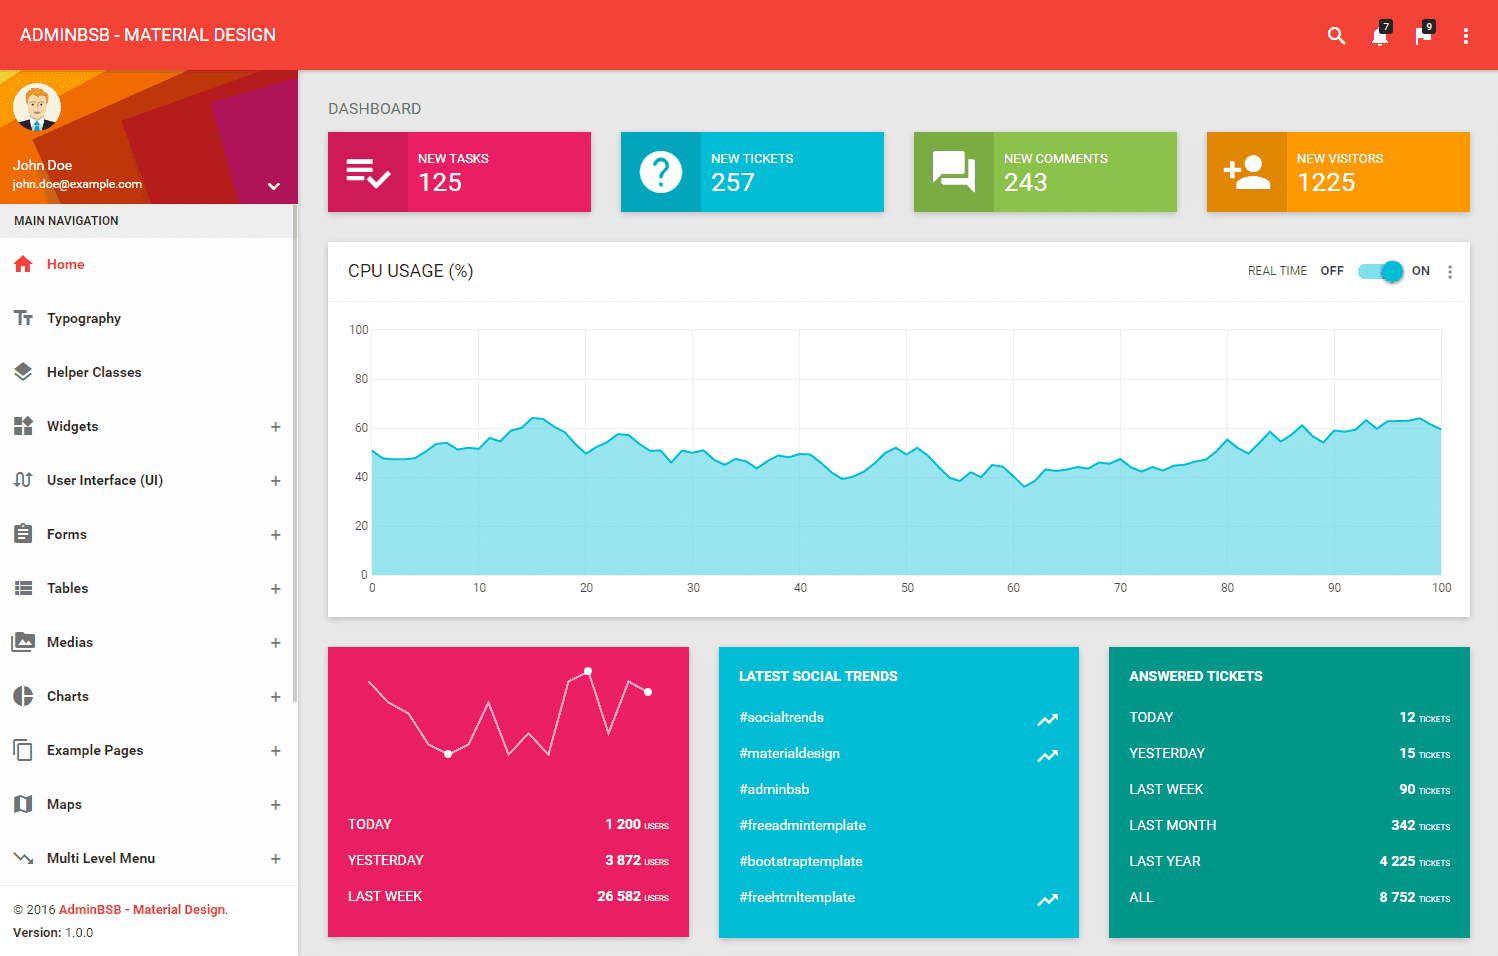This screenshot has width=1498, height=956.
Task: Click the add-visitor icon on New Visitors card
Action: coord(1246,171)
